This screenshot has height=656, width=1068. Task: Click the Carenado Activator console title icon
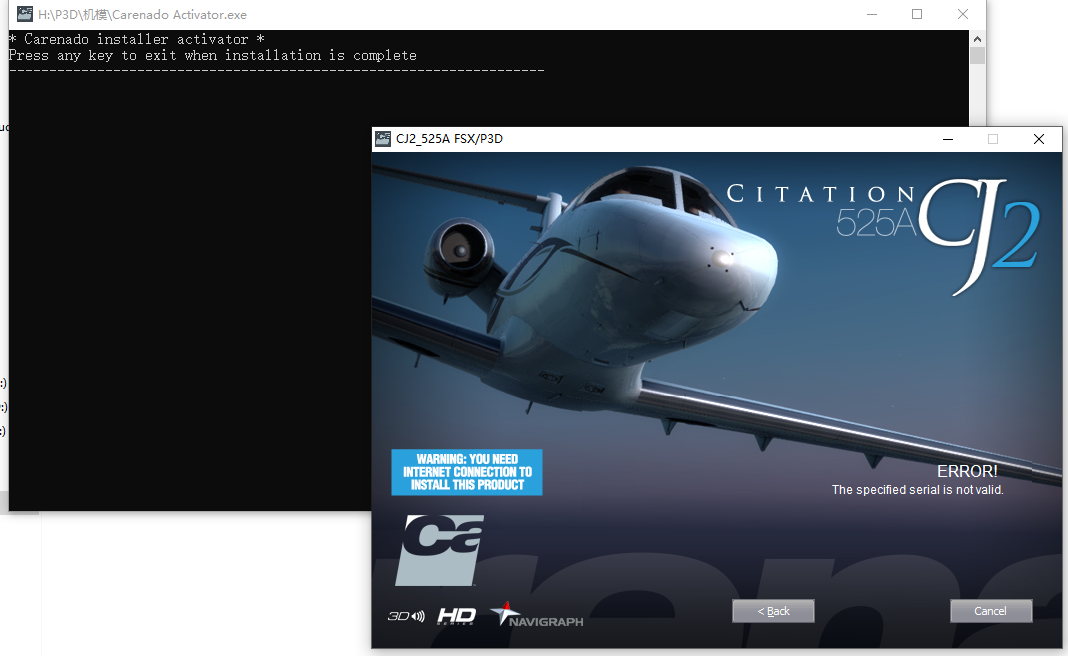coord(25,14)
